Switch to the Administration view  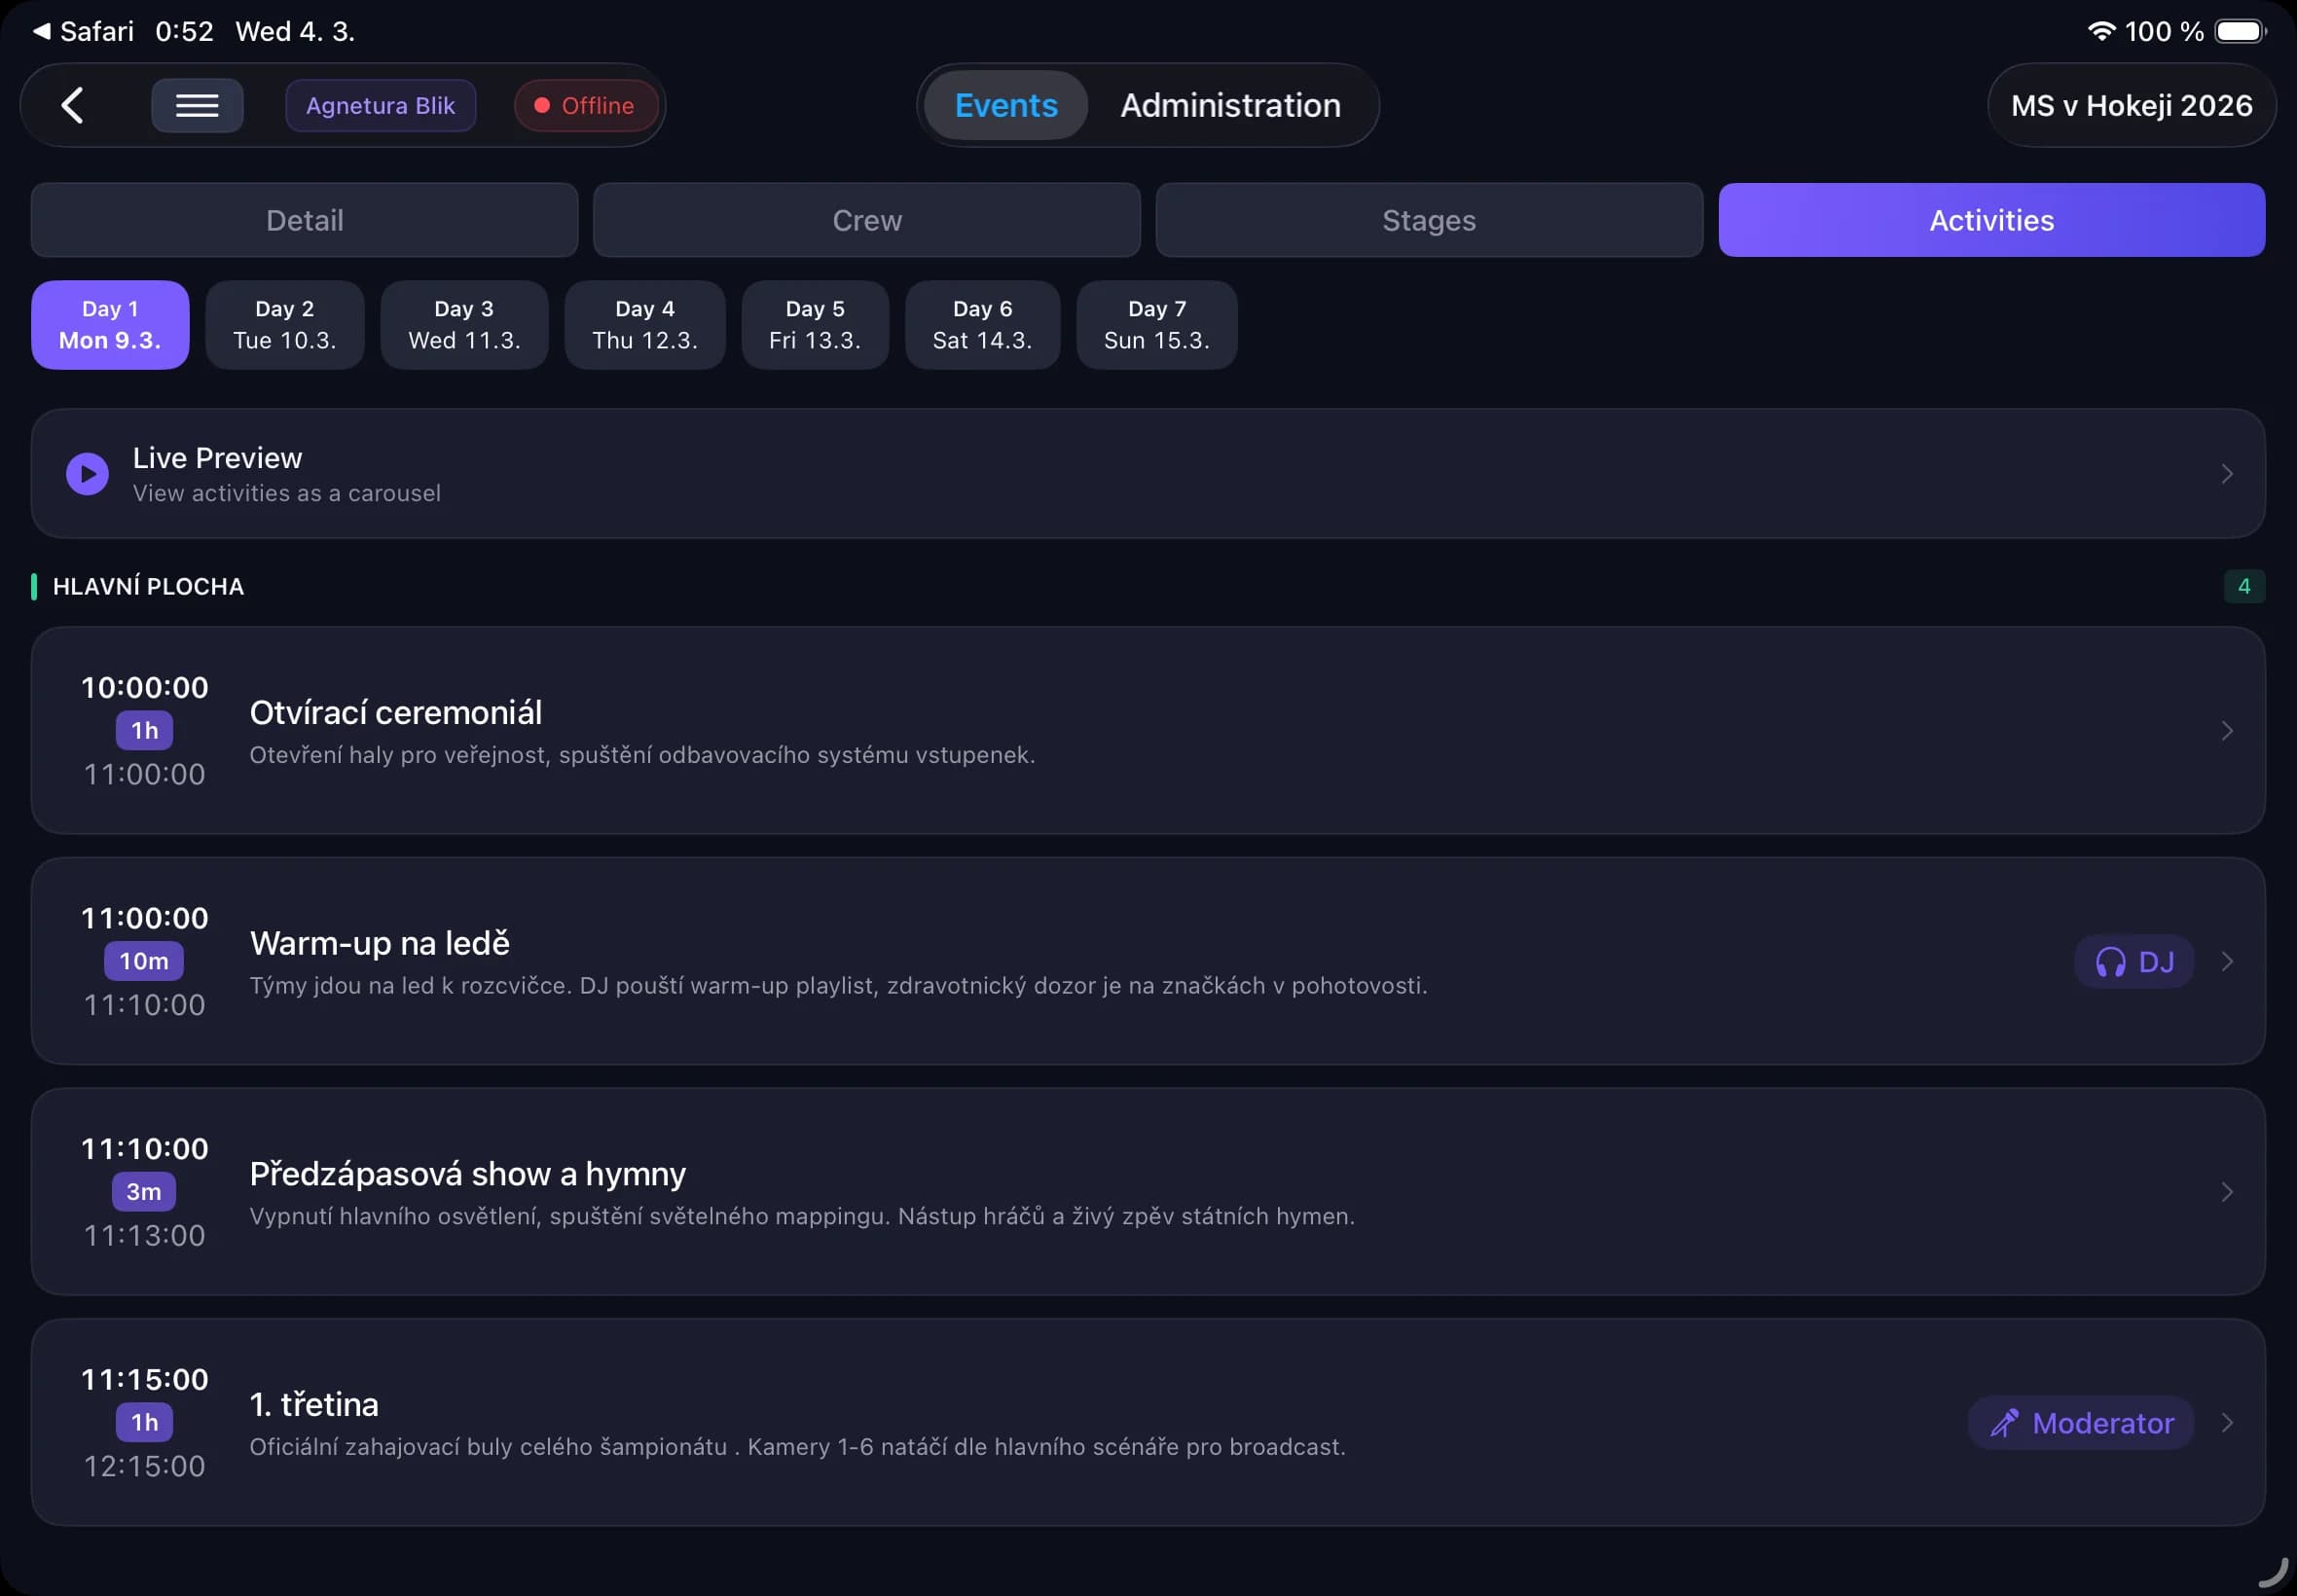(1230, 105)
